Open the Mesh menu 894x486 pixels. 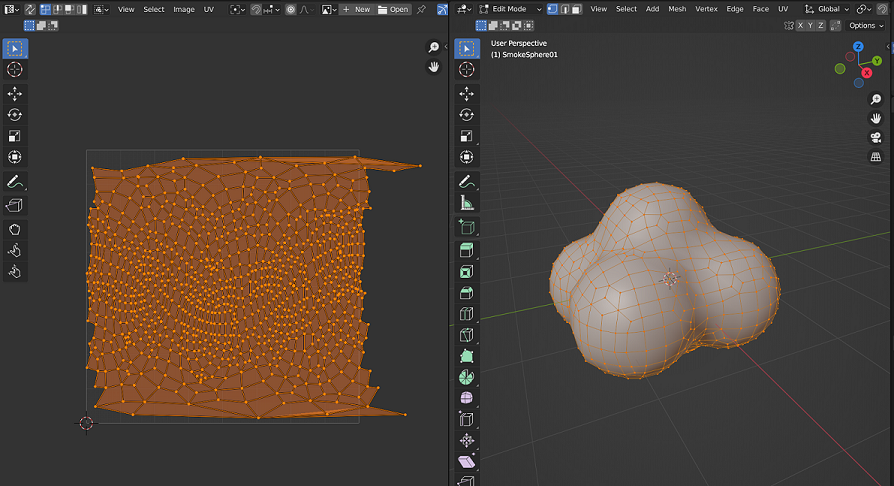coord(677,9)
